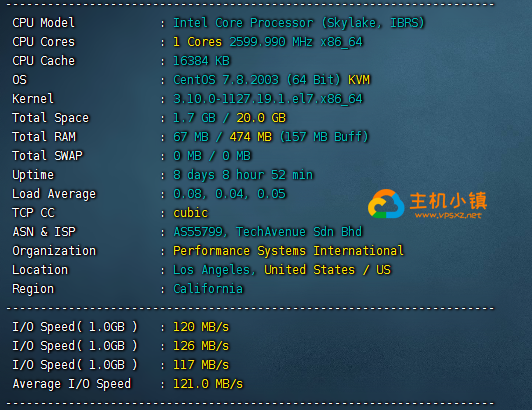Select "Los Angeles, United States / US"
The image size is (532, 410).
[282, 270]
